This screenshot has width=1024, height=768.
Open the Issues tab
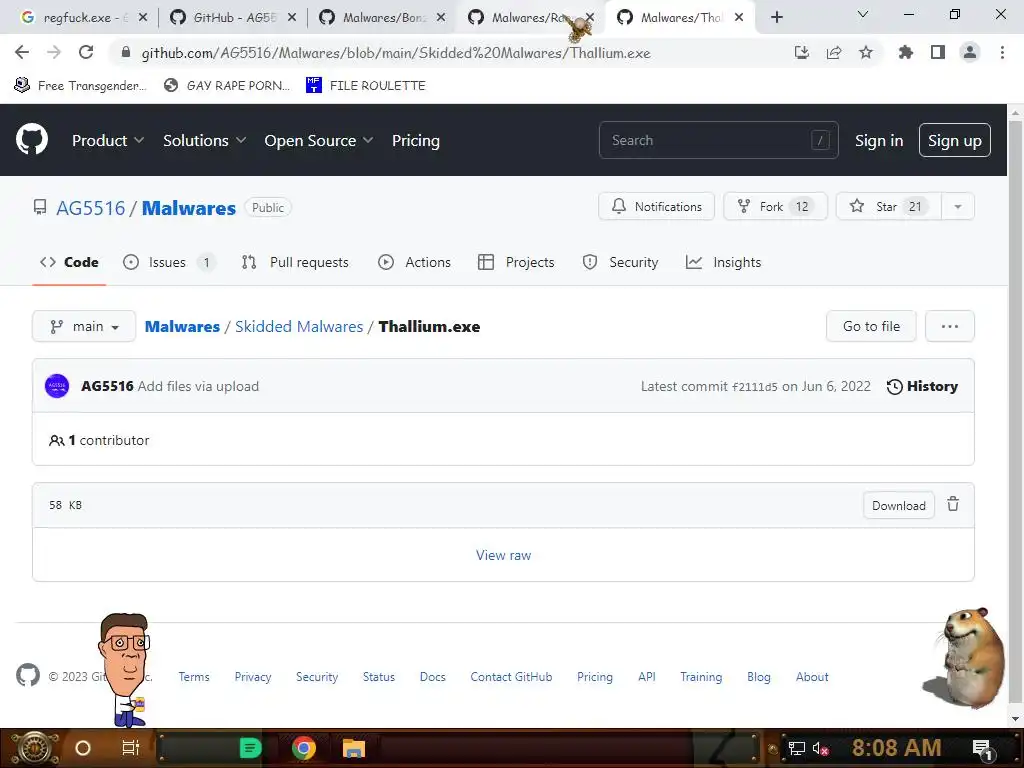169,262
